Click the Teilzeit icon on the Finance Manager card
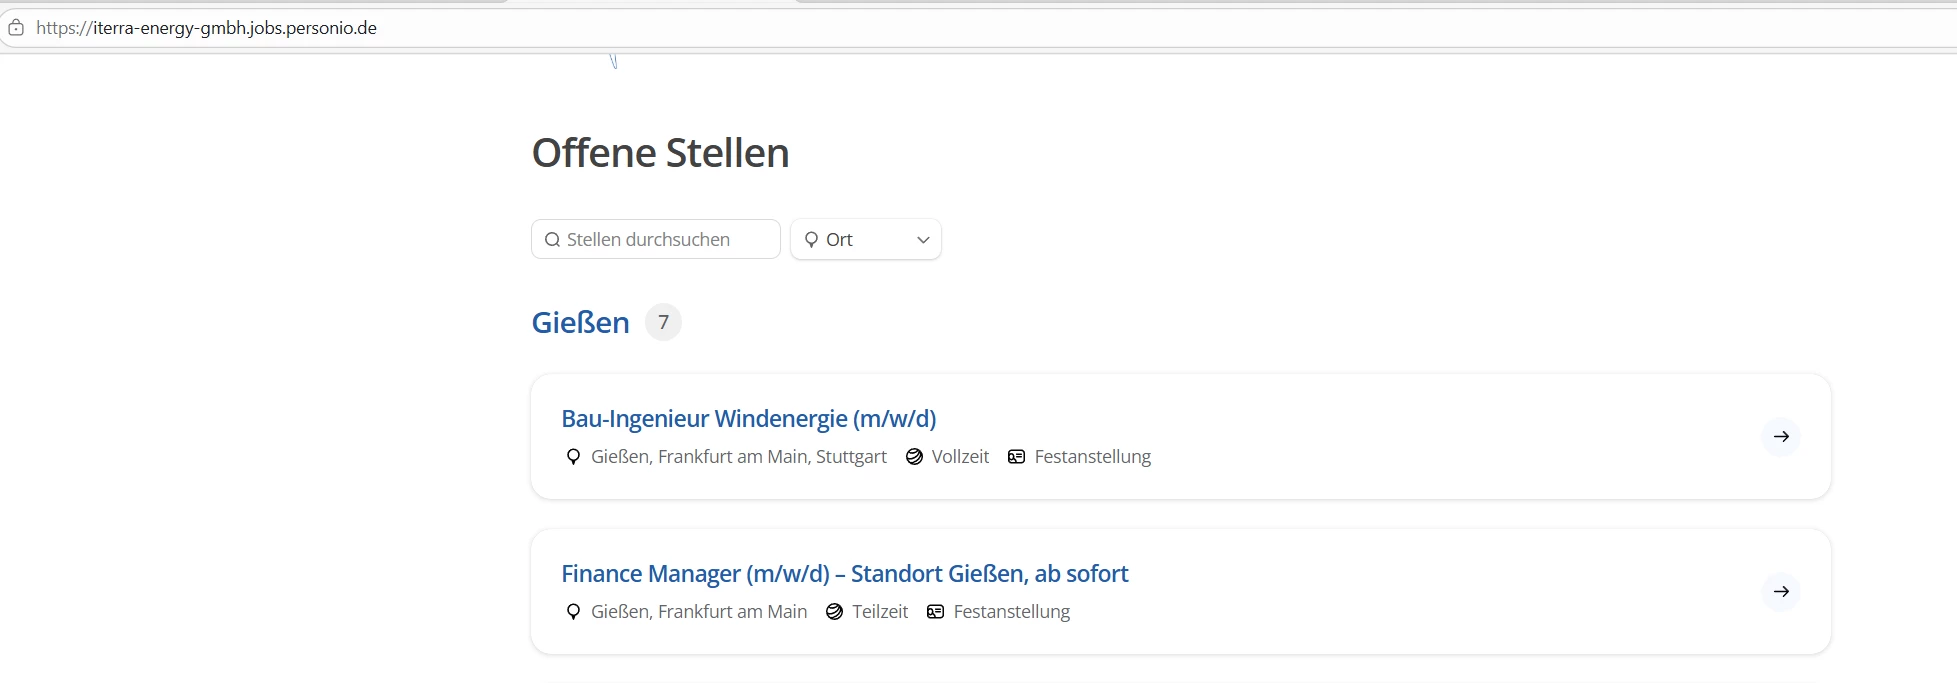This screenshot has width=1957, height=683. click(x=834, y=612)
